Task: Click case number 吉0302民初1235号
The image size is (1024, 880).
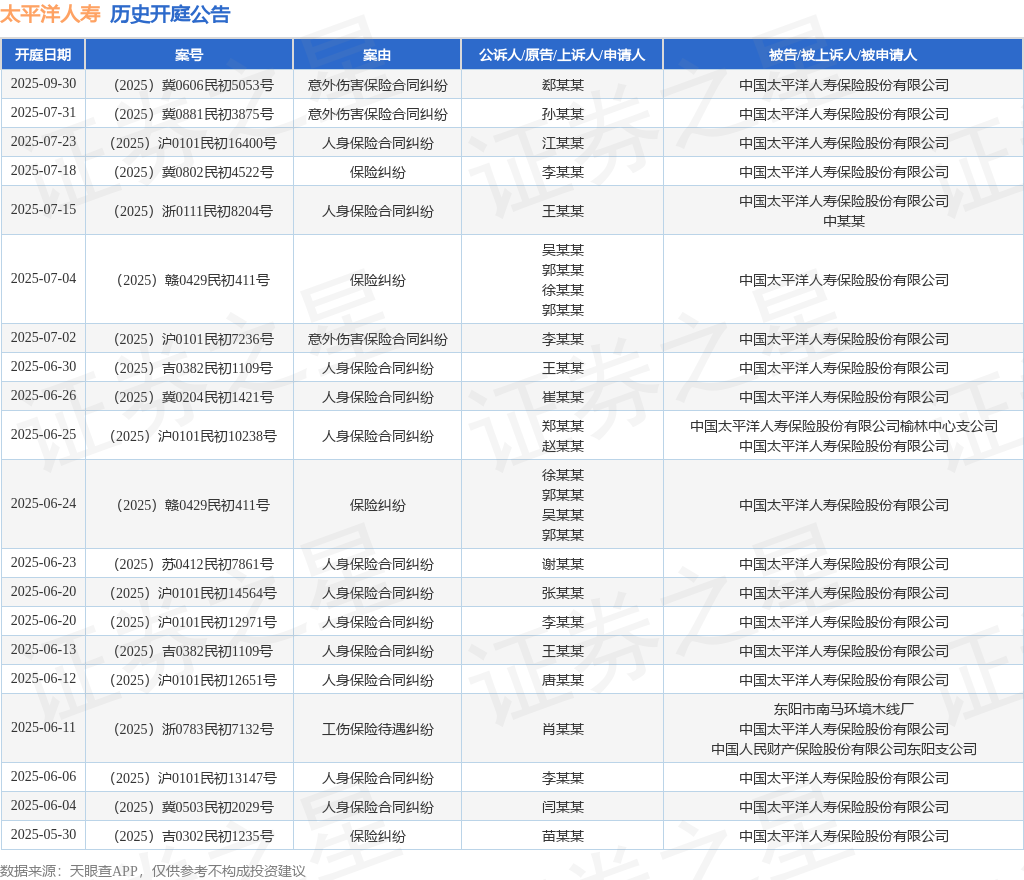Action: [x=193, y=836]
